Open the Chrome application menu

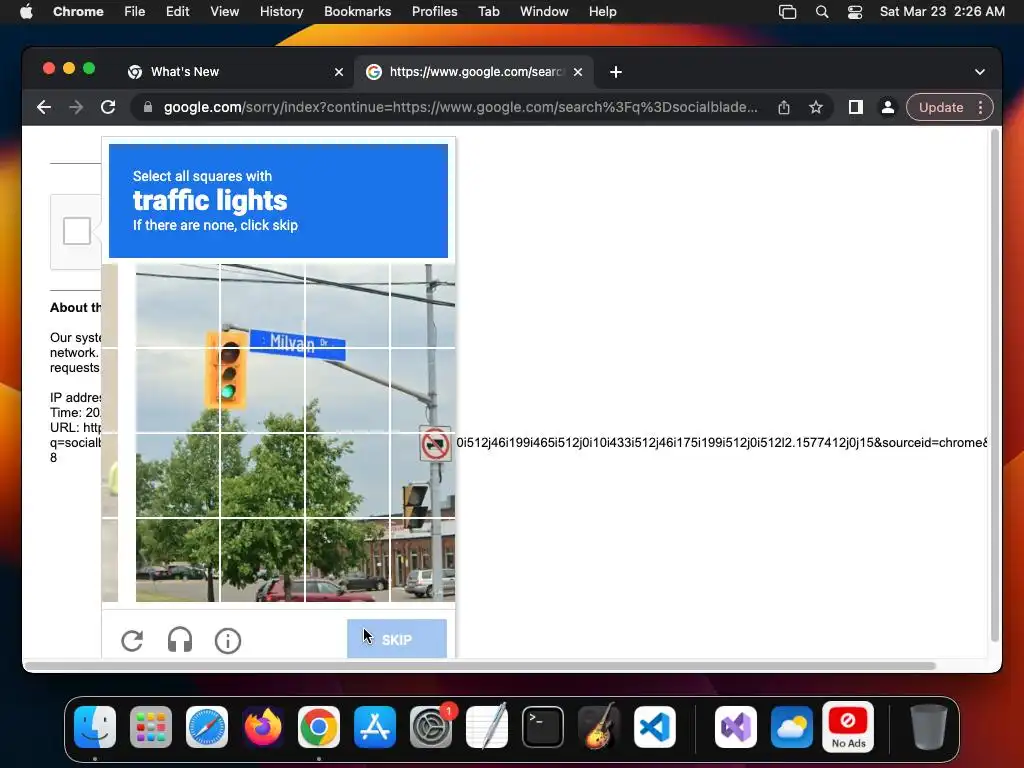pos(78,12)
